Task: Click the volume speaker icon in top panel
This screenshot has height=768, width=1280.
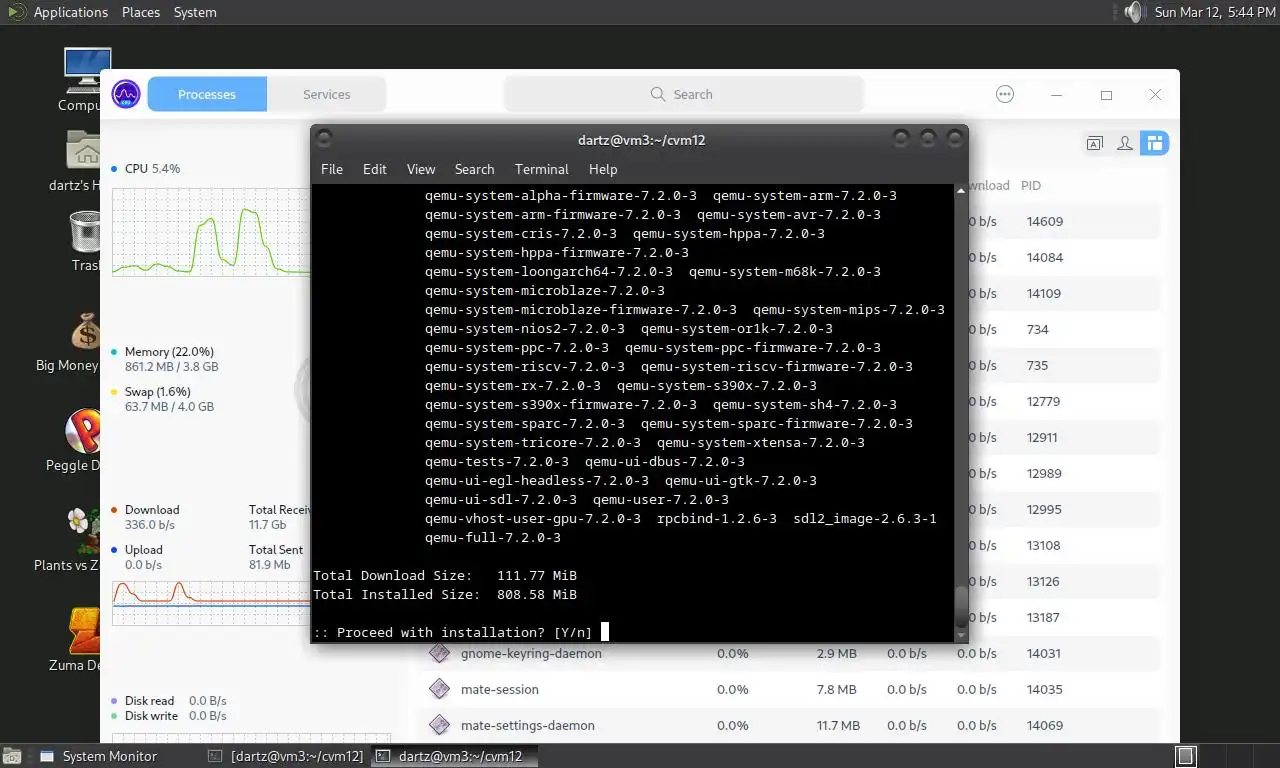Action: click(1133, 12)
